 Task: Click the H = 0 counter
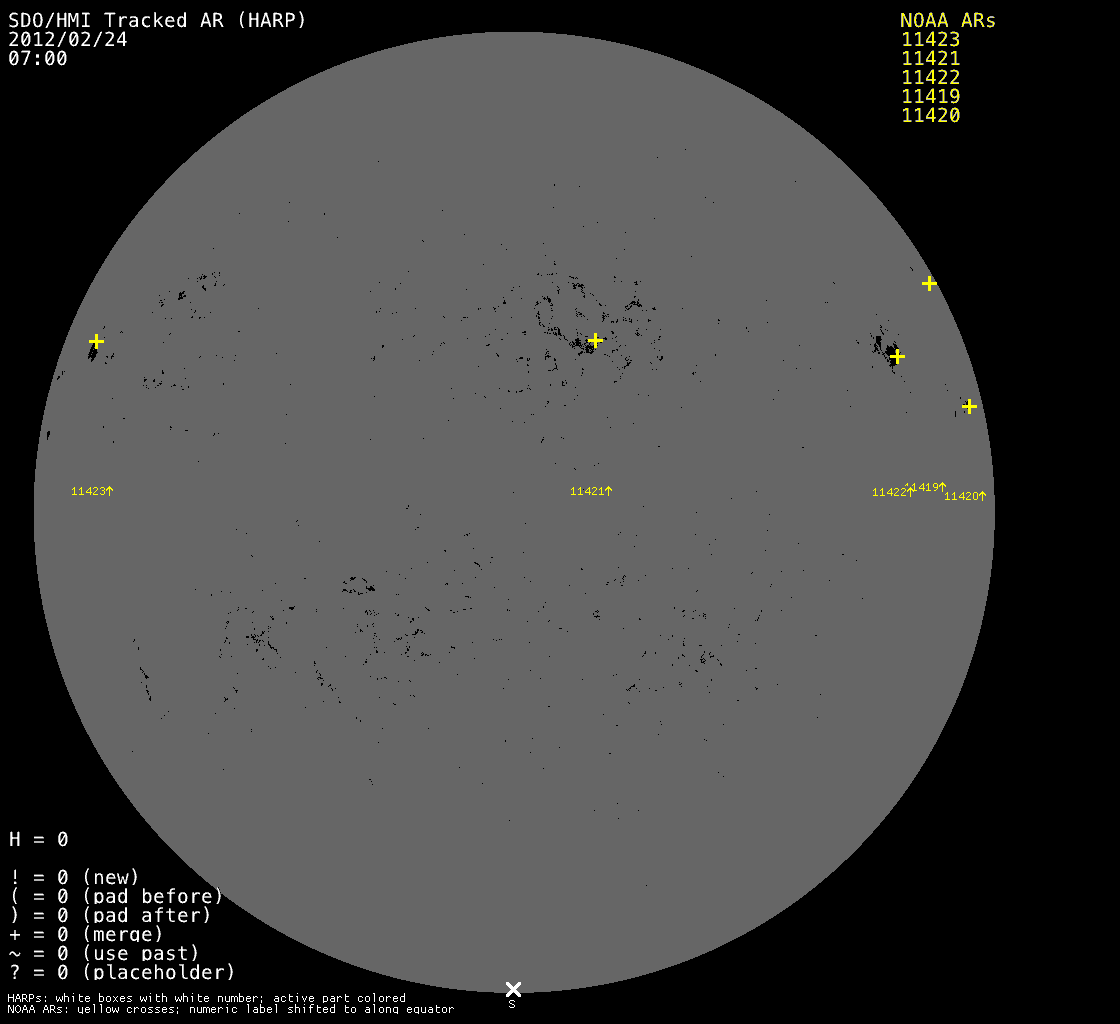tap(38, 839)
